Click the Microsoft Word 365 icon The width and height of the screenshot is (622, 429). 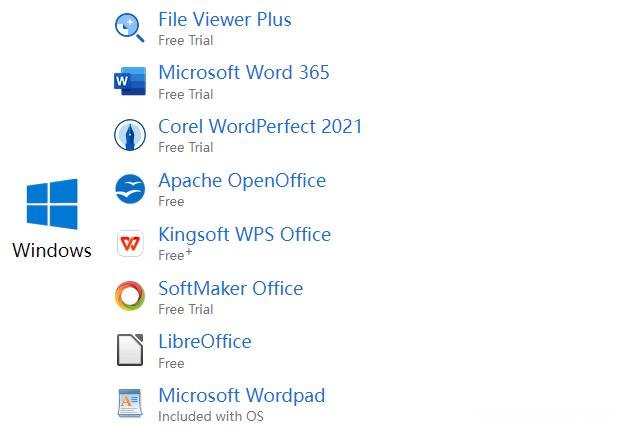[x=130, y=81]
